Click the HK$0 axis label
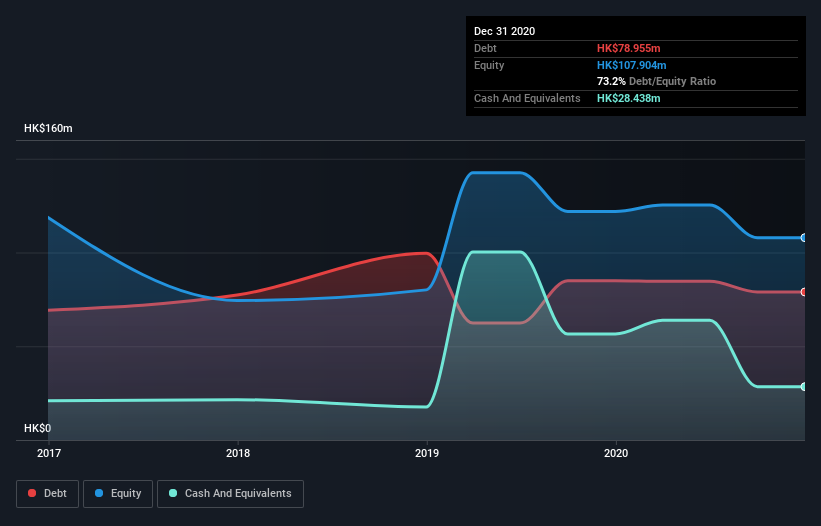The width and height of the screenshot is (821, 526). tap(38, 428)
